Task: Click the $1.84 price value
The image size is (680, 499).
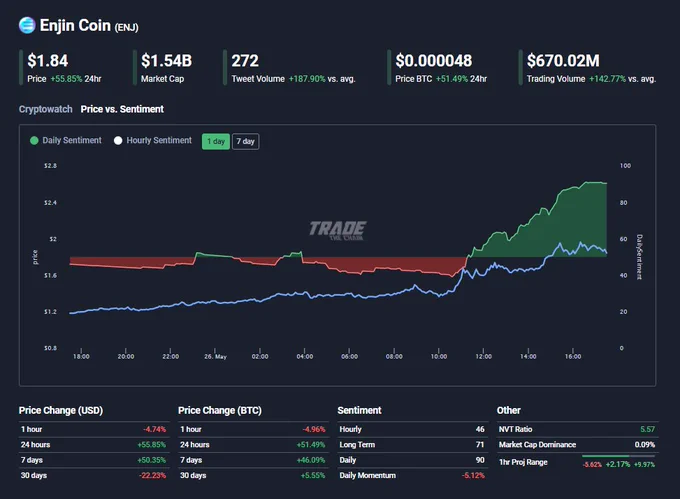Action: [x=48, y=61]
